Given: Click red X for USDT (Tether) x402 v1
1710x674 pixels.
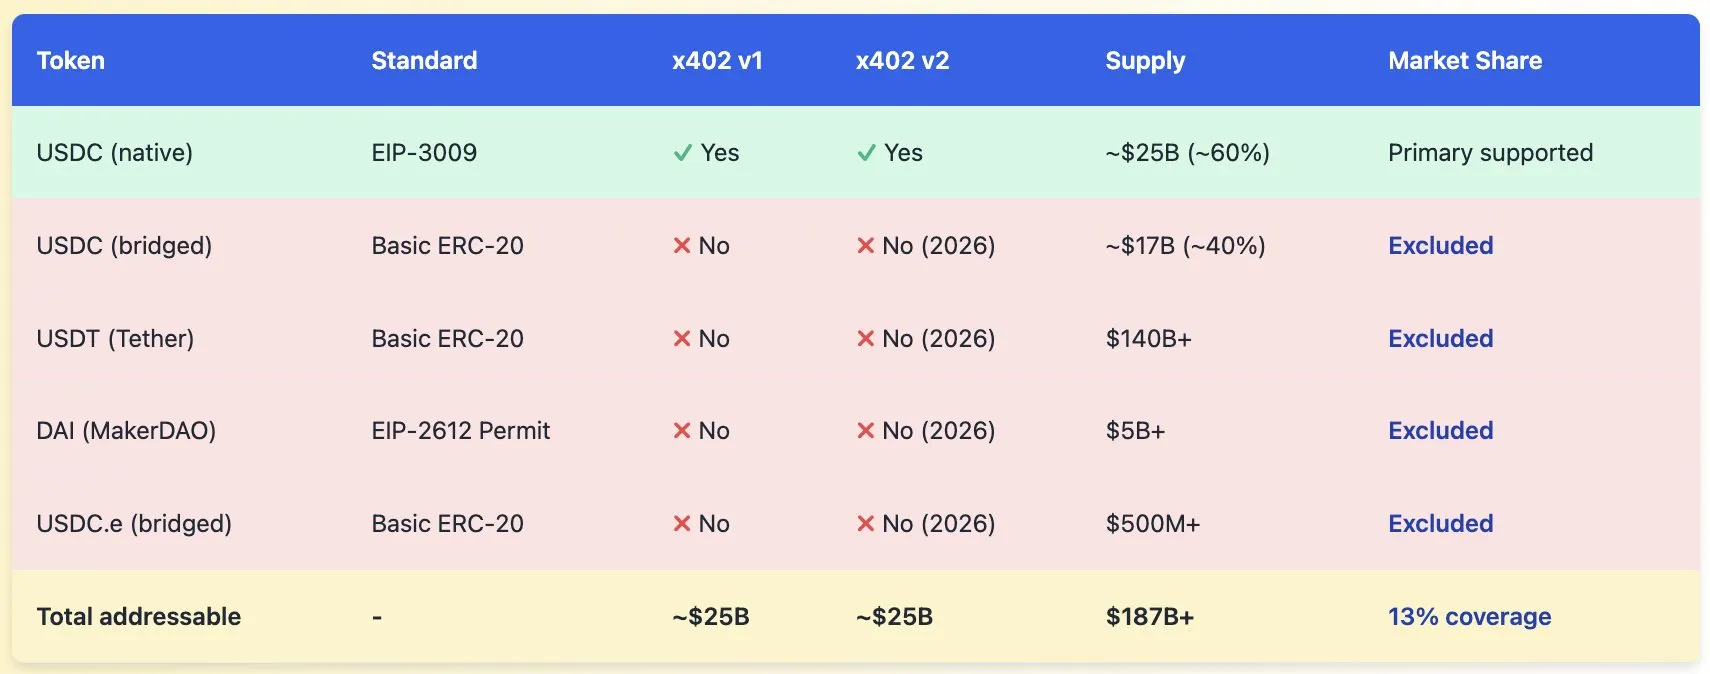Looking at the screenshot, I should coord(682,339).
